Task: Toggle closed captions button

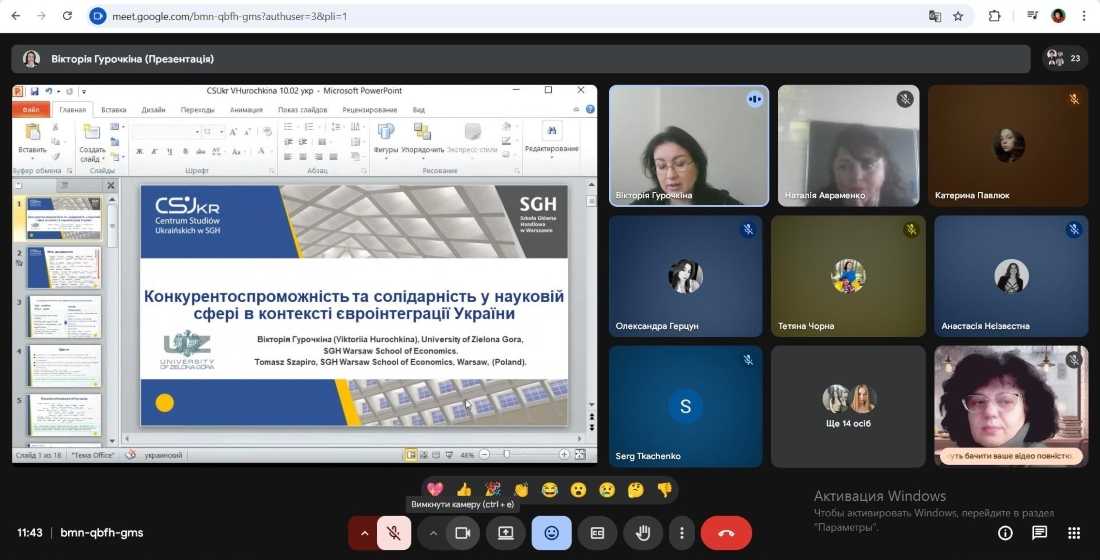Action: (597, 533)
